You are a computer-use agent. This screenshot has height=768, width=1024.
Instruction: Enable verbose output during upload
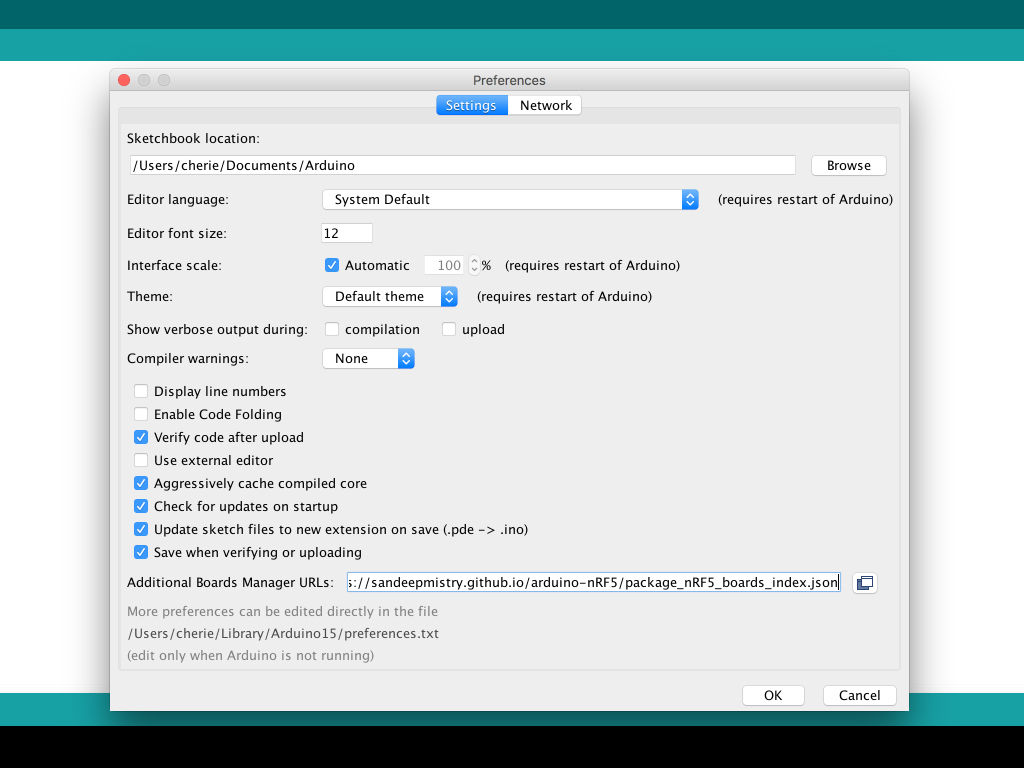tap(449, 329)
